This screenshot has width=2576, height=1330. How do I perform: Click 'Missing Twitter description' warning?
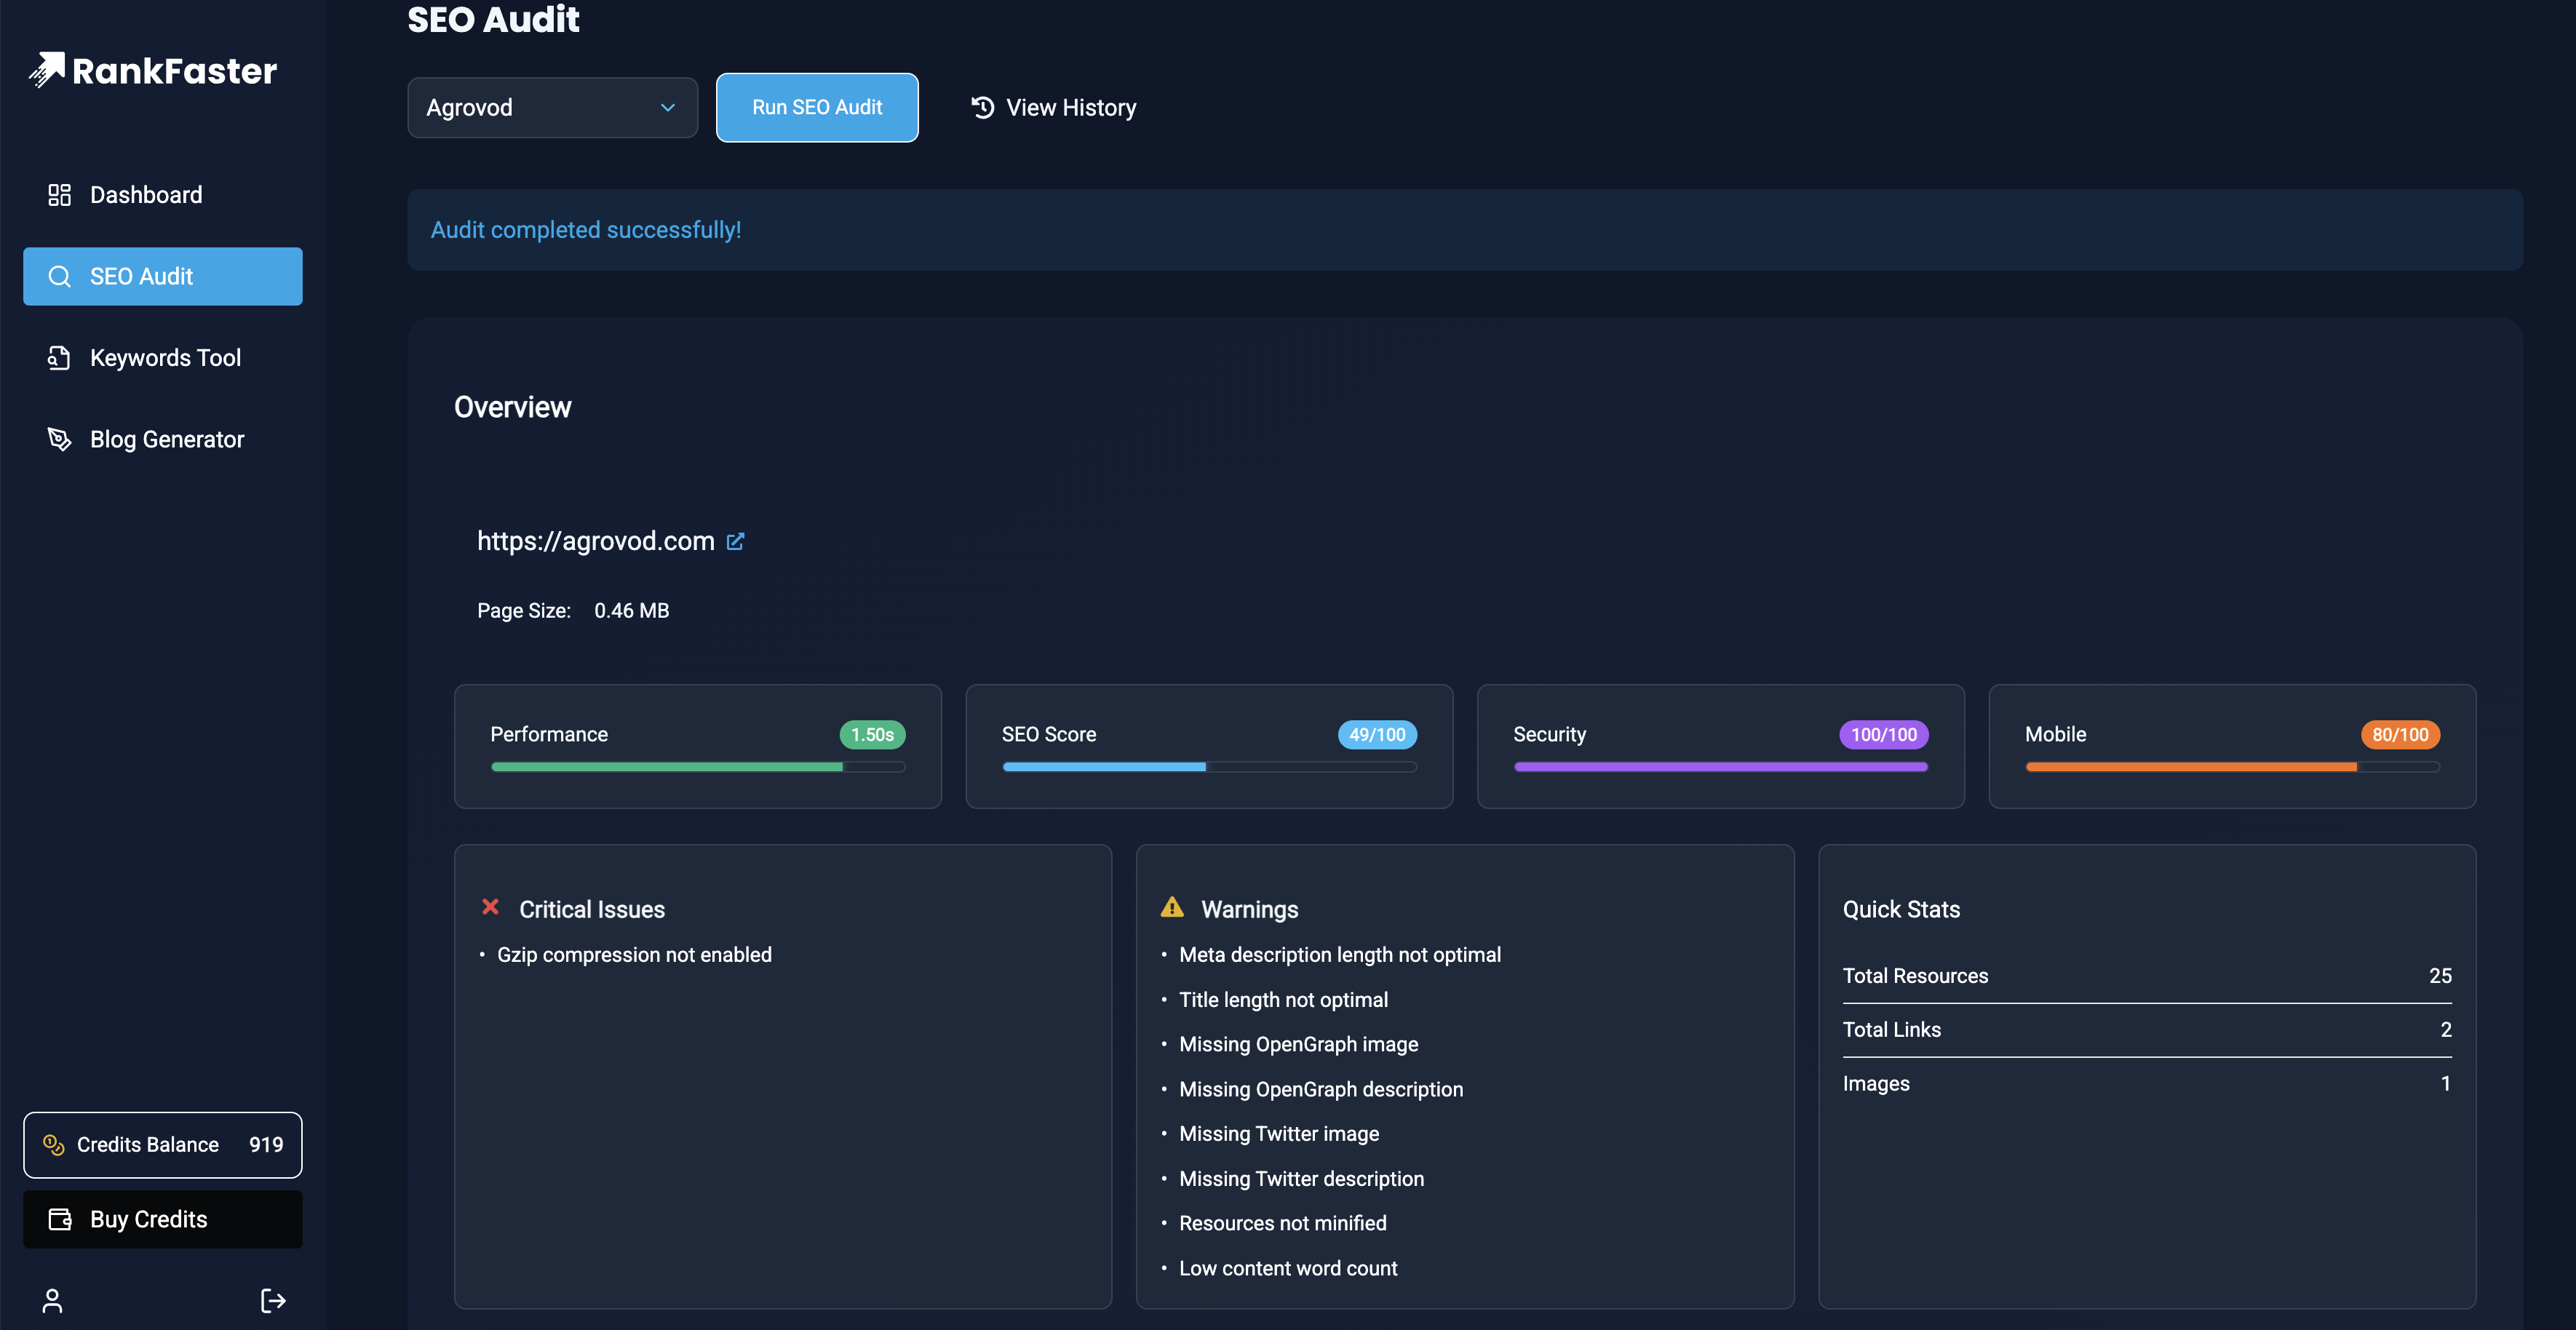pyautogui.click(x=1302, y=1179)
